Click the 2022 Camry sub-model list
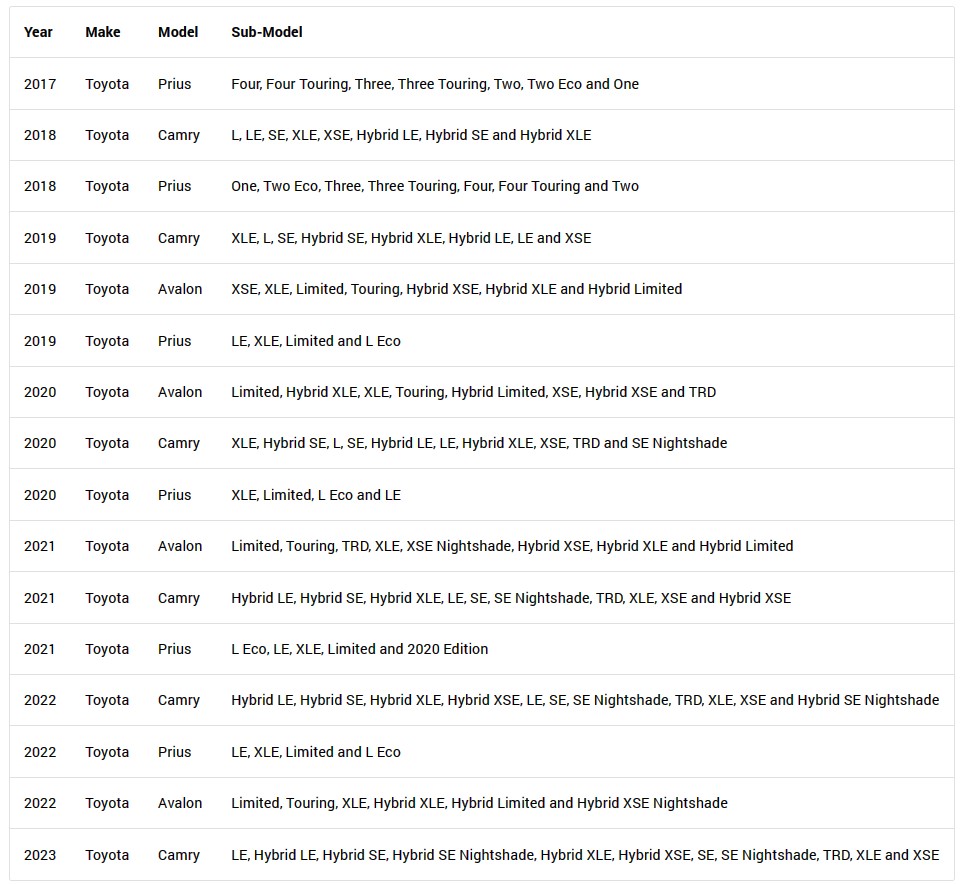This screenshot has width=968, height=884. pos(585,701)
